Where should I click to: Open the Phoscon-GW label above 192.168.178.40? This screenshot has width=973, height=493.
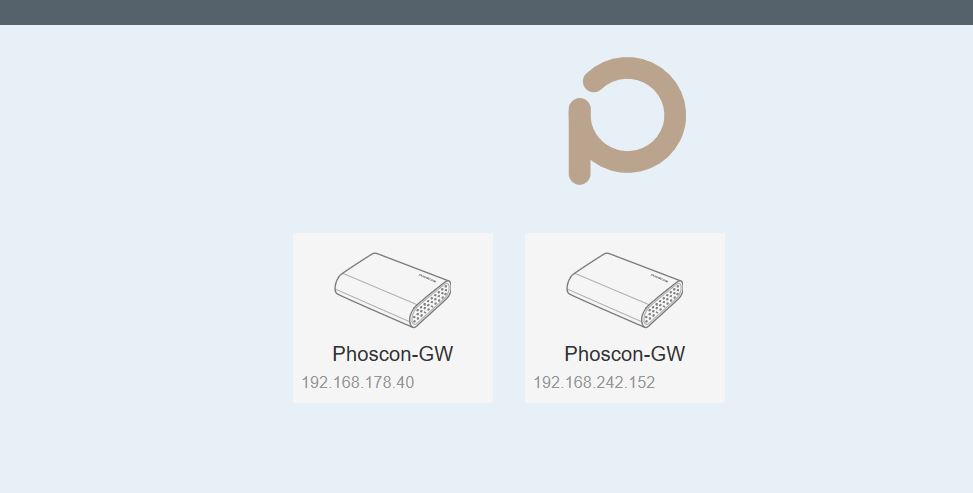click(x=393, y=354)
